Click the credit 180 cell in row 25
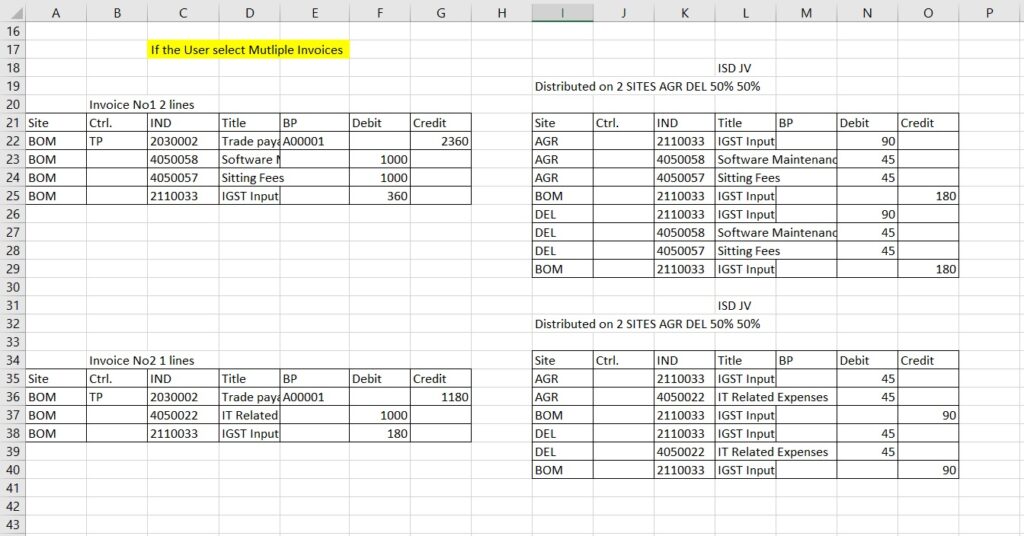 (928, 196)
